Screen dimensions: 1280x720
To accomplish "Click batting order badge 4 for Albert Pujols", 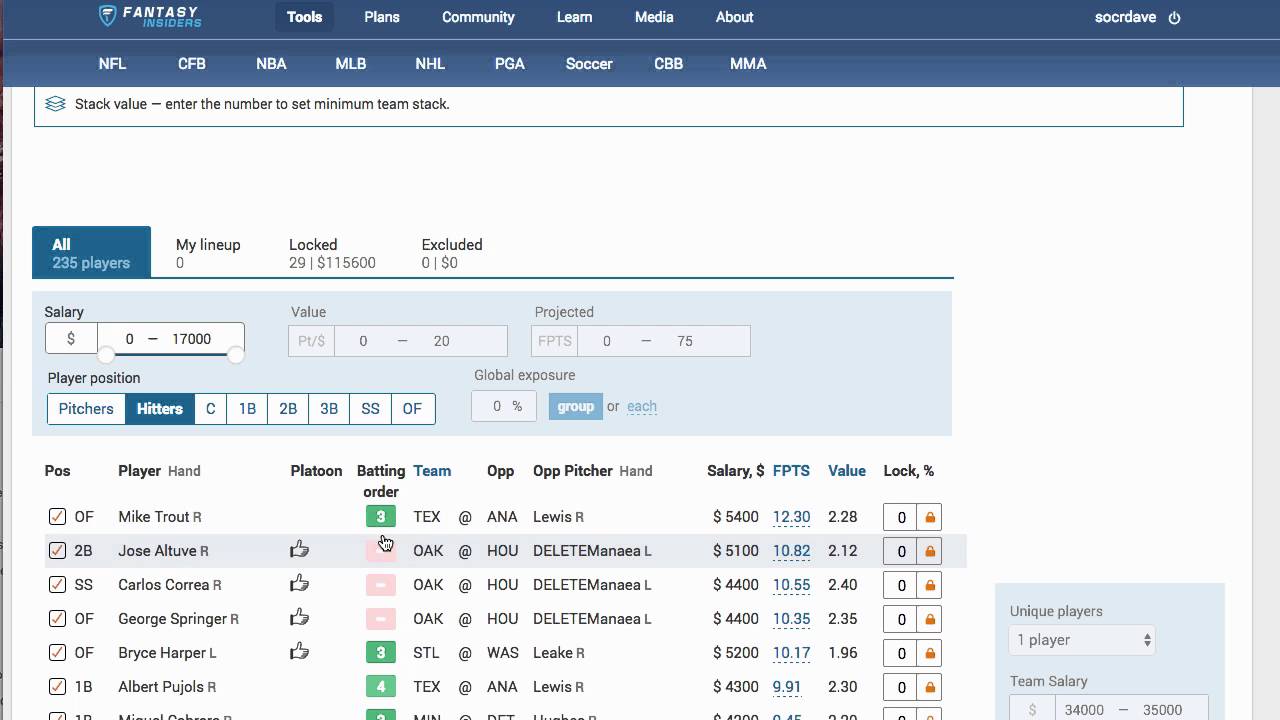I will 381,687.
